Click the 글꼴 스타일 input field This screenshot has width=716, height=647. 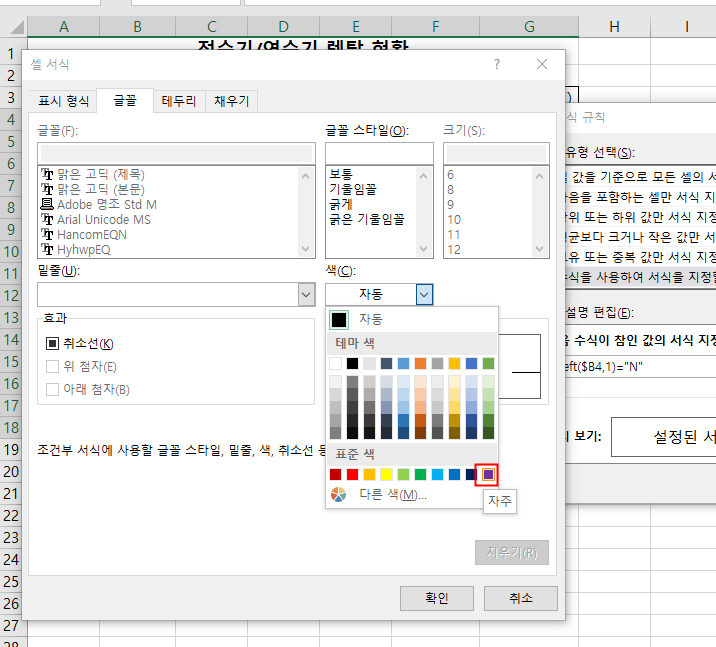(x=379, y=153)
